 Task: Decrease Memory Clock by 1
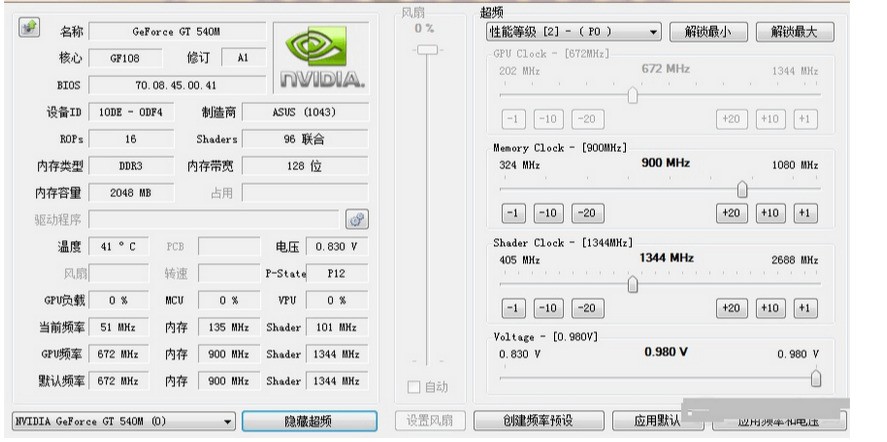coord(513,213)
